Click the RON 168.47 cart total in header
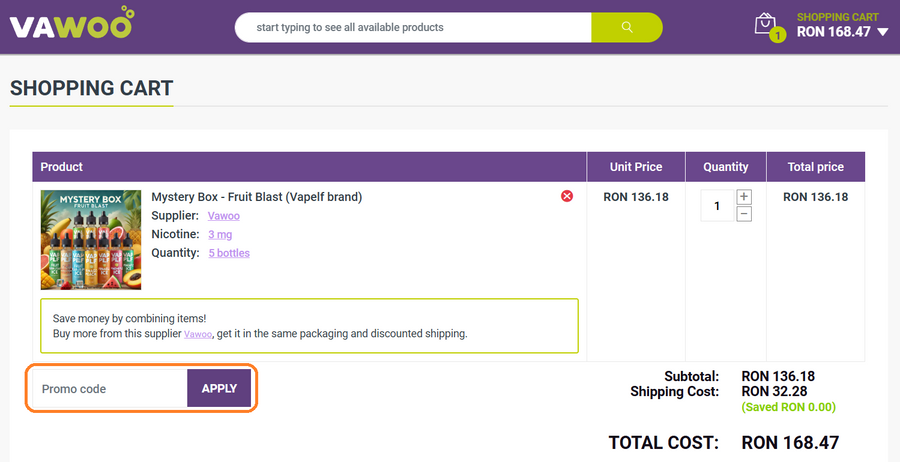This screenshot has height=462, width=900. pyautogui.click(x=833, y=32)
